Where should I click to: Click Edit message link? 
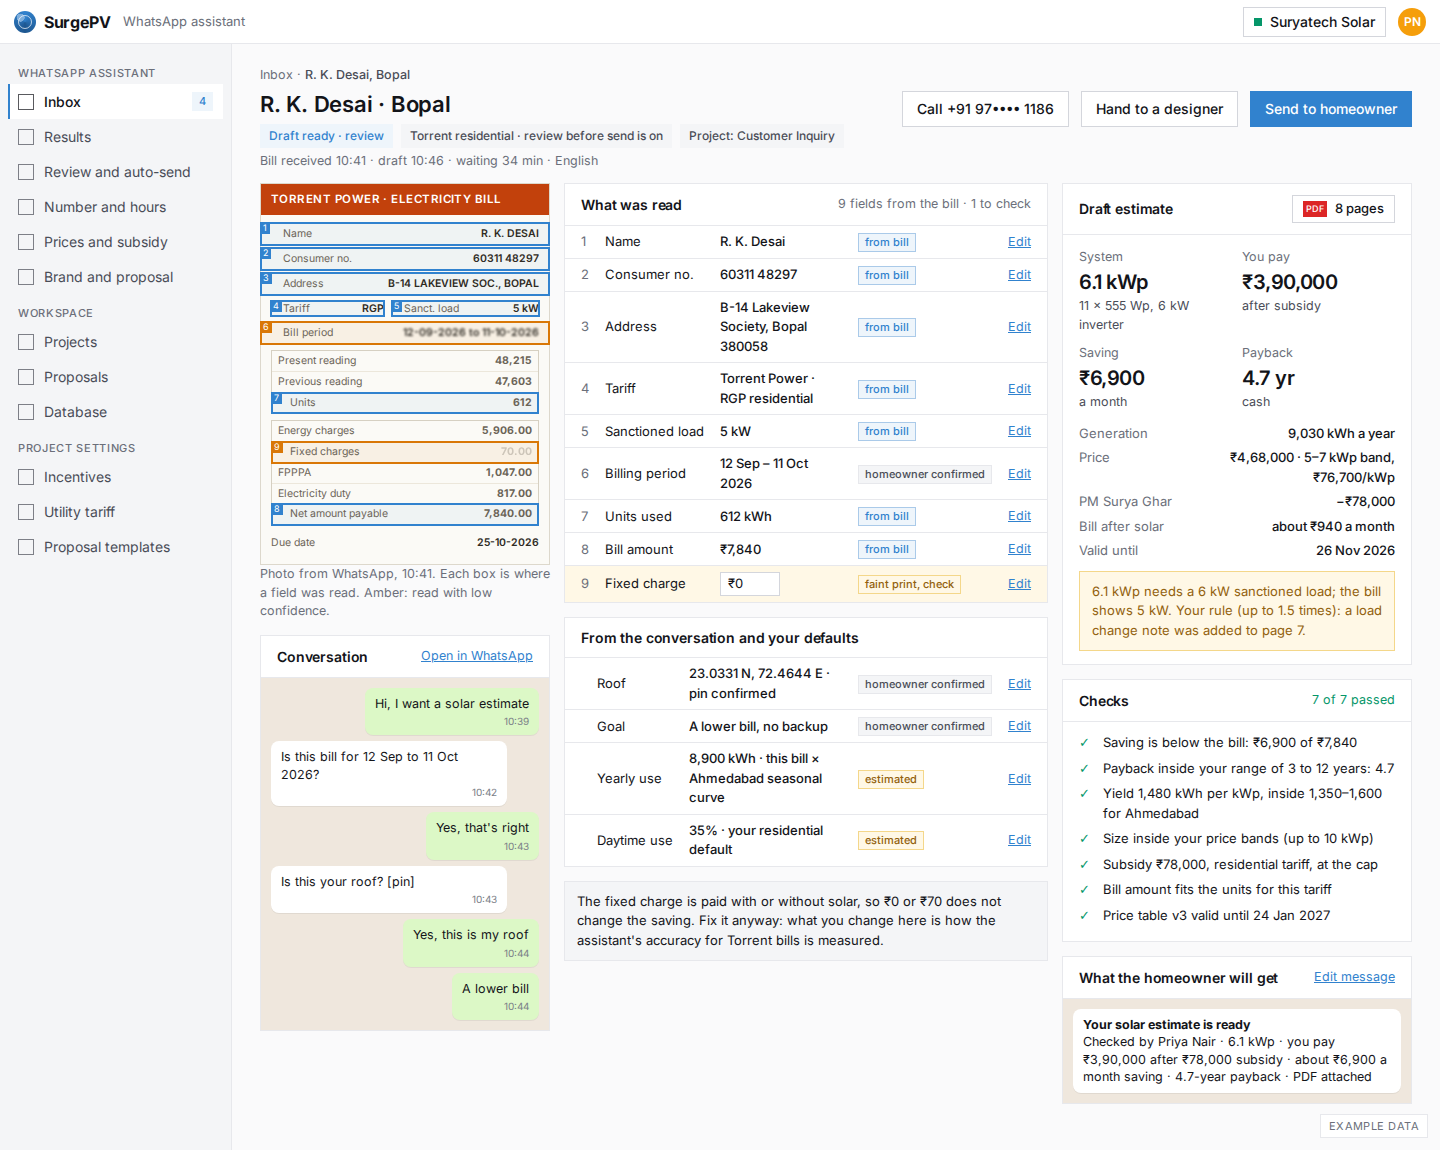click(x=1354, y=977)
